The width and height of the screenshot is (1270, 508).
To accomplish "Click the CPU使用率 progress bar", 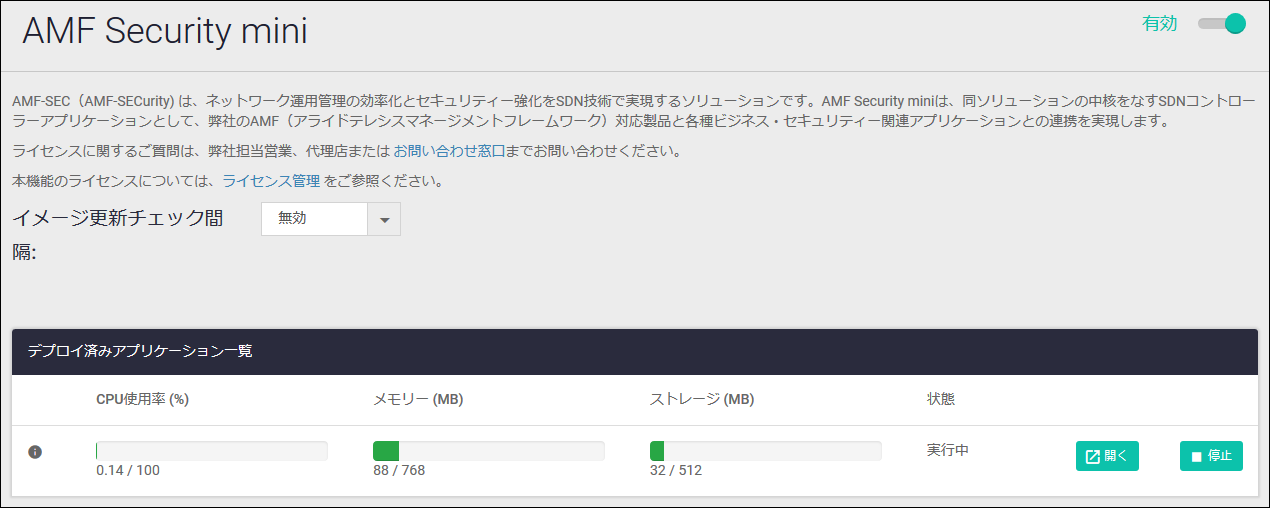I will click(212, 451).
